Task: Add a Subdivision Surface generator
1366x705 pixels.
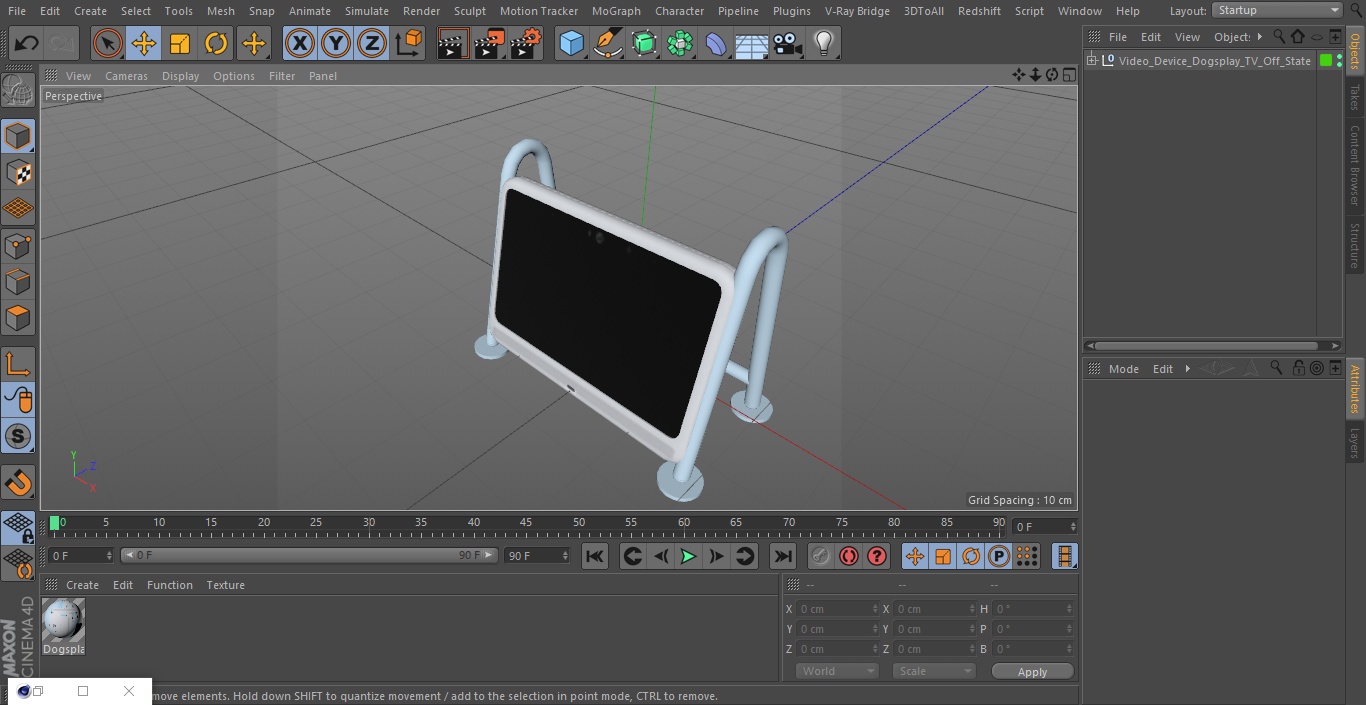Action: pyautogui.click(x=644, y=44)
